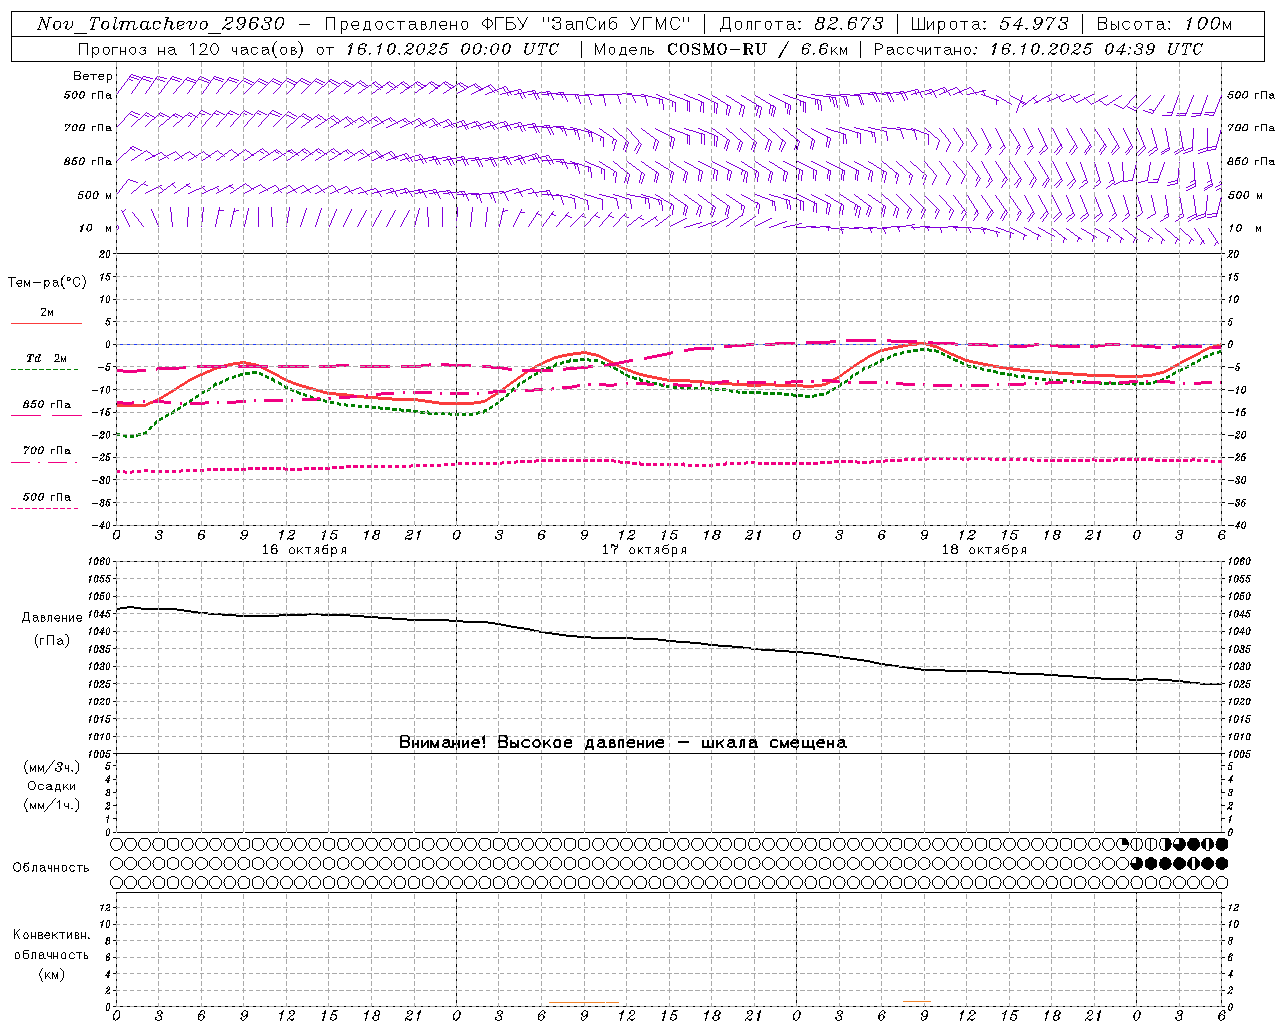Click the Осадки panel label
Image resolution: width=1280 pixels, height=1024 pixels.
(51, 786)
